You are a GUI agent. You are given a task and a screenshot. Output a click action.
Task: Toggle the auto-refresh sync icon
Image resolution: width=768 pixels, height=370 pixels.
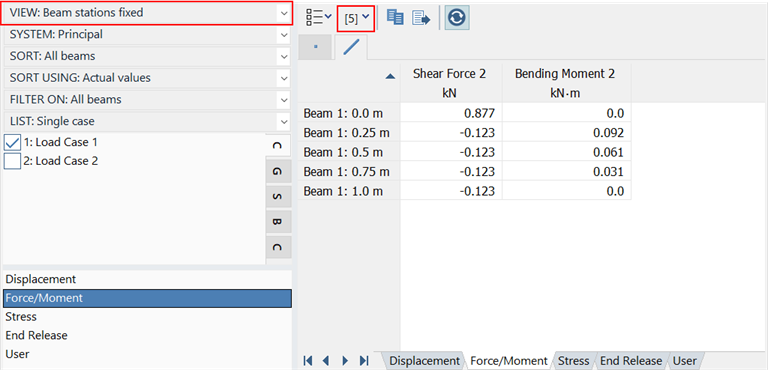pos(456,18)
